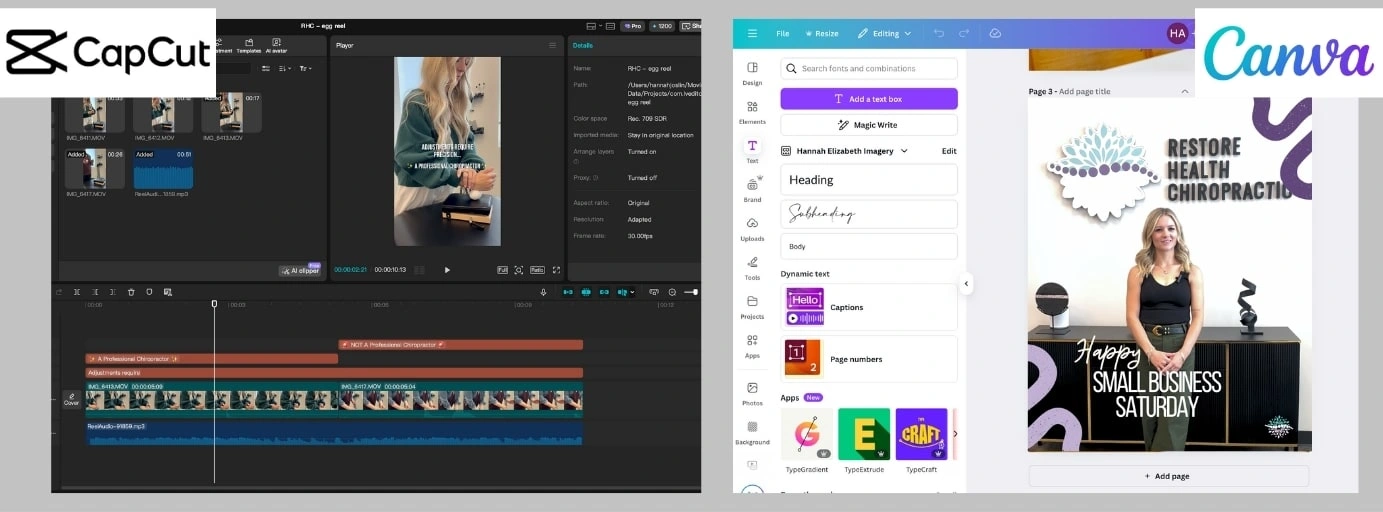Add Heading text style in Canva
This screenshot has height=512, width=1383.
click(869, 180)
